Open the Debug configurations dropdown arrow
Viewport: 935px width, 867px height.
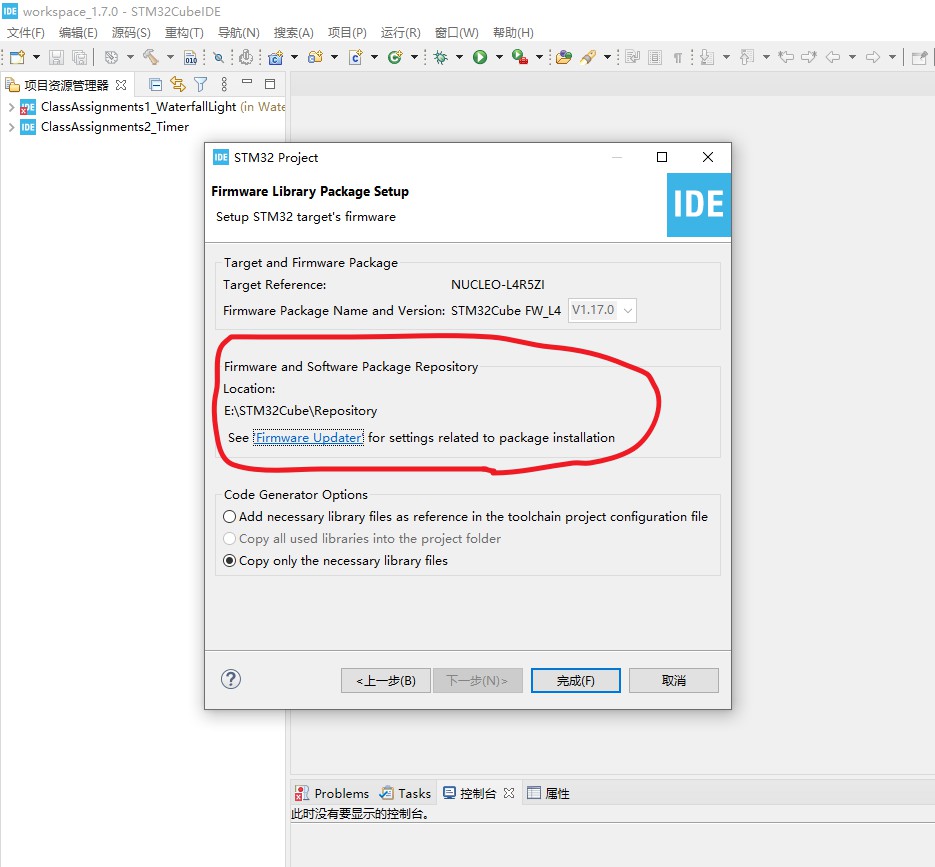[459, 57]
